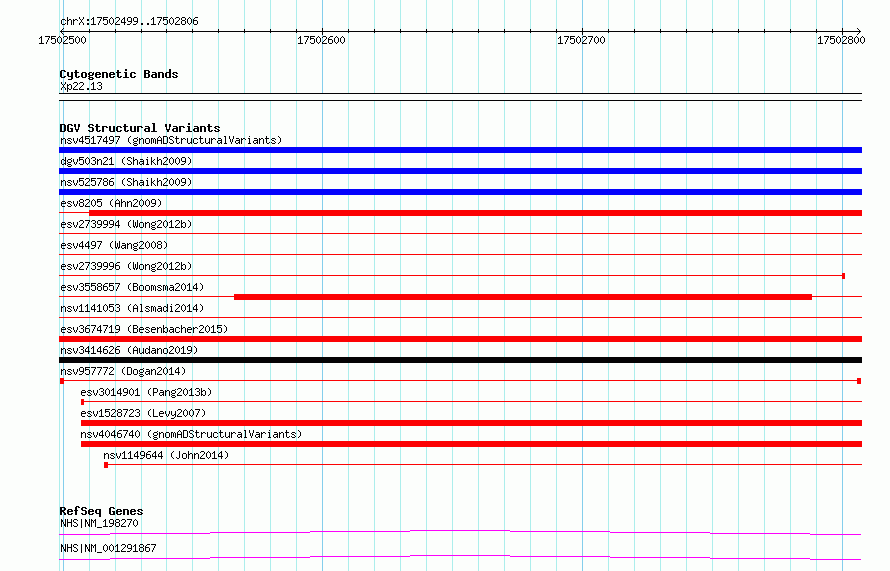This screenshot has height=571, width=890.
Task: Open the NHS|NM_198270 gene label
Action: click(x=99, y=523)
